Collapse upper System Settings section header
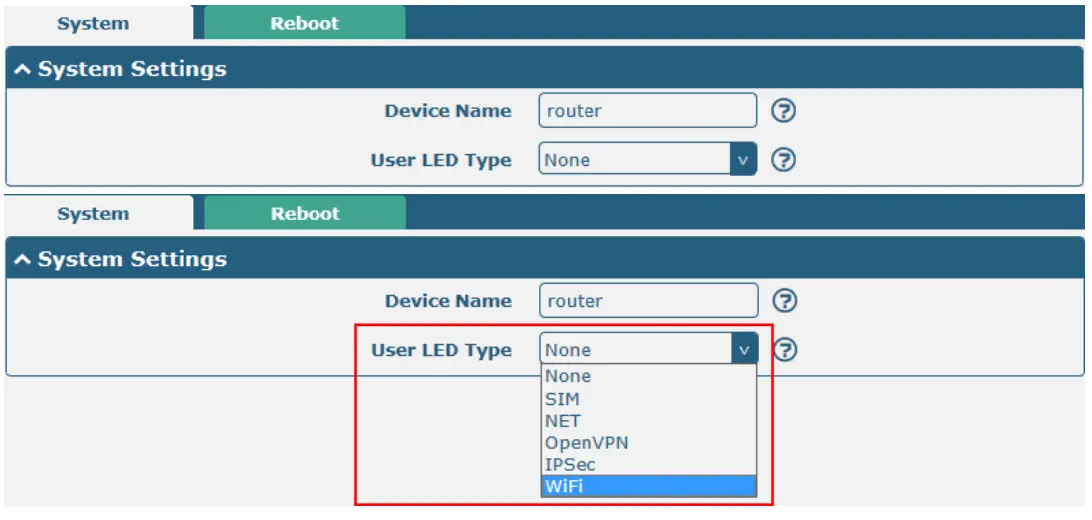The image size is (1092, 520). tap(545, 69)
